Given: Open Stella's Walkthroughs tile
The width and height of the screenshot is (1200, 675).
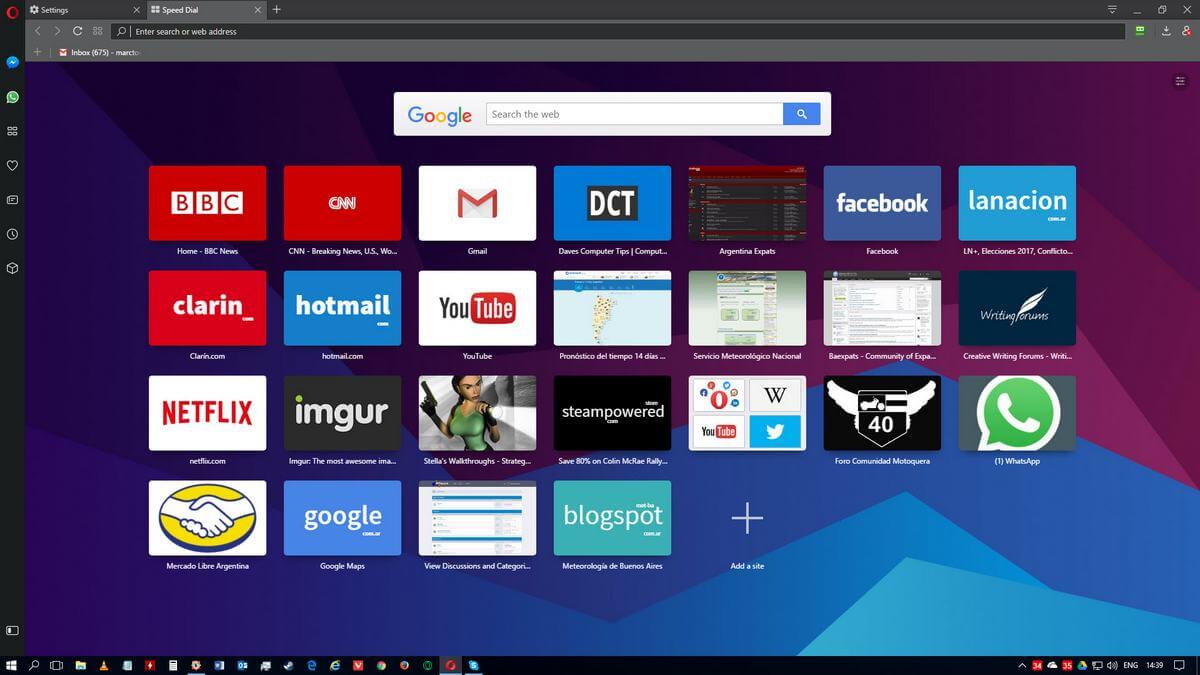Looking at the screenshot, I should pyautogui.click(x=477, y=413).
